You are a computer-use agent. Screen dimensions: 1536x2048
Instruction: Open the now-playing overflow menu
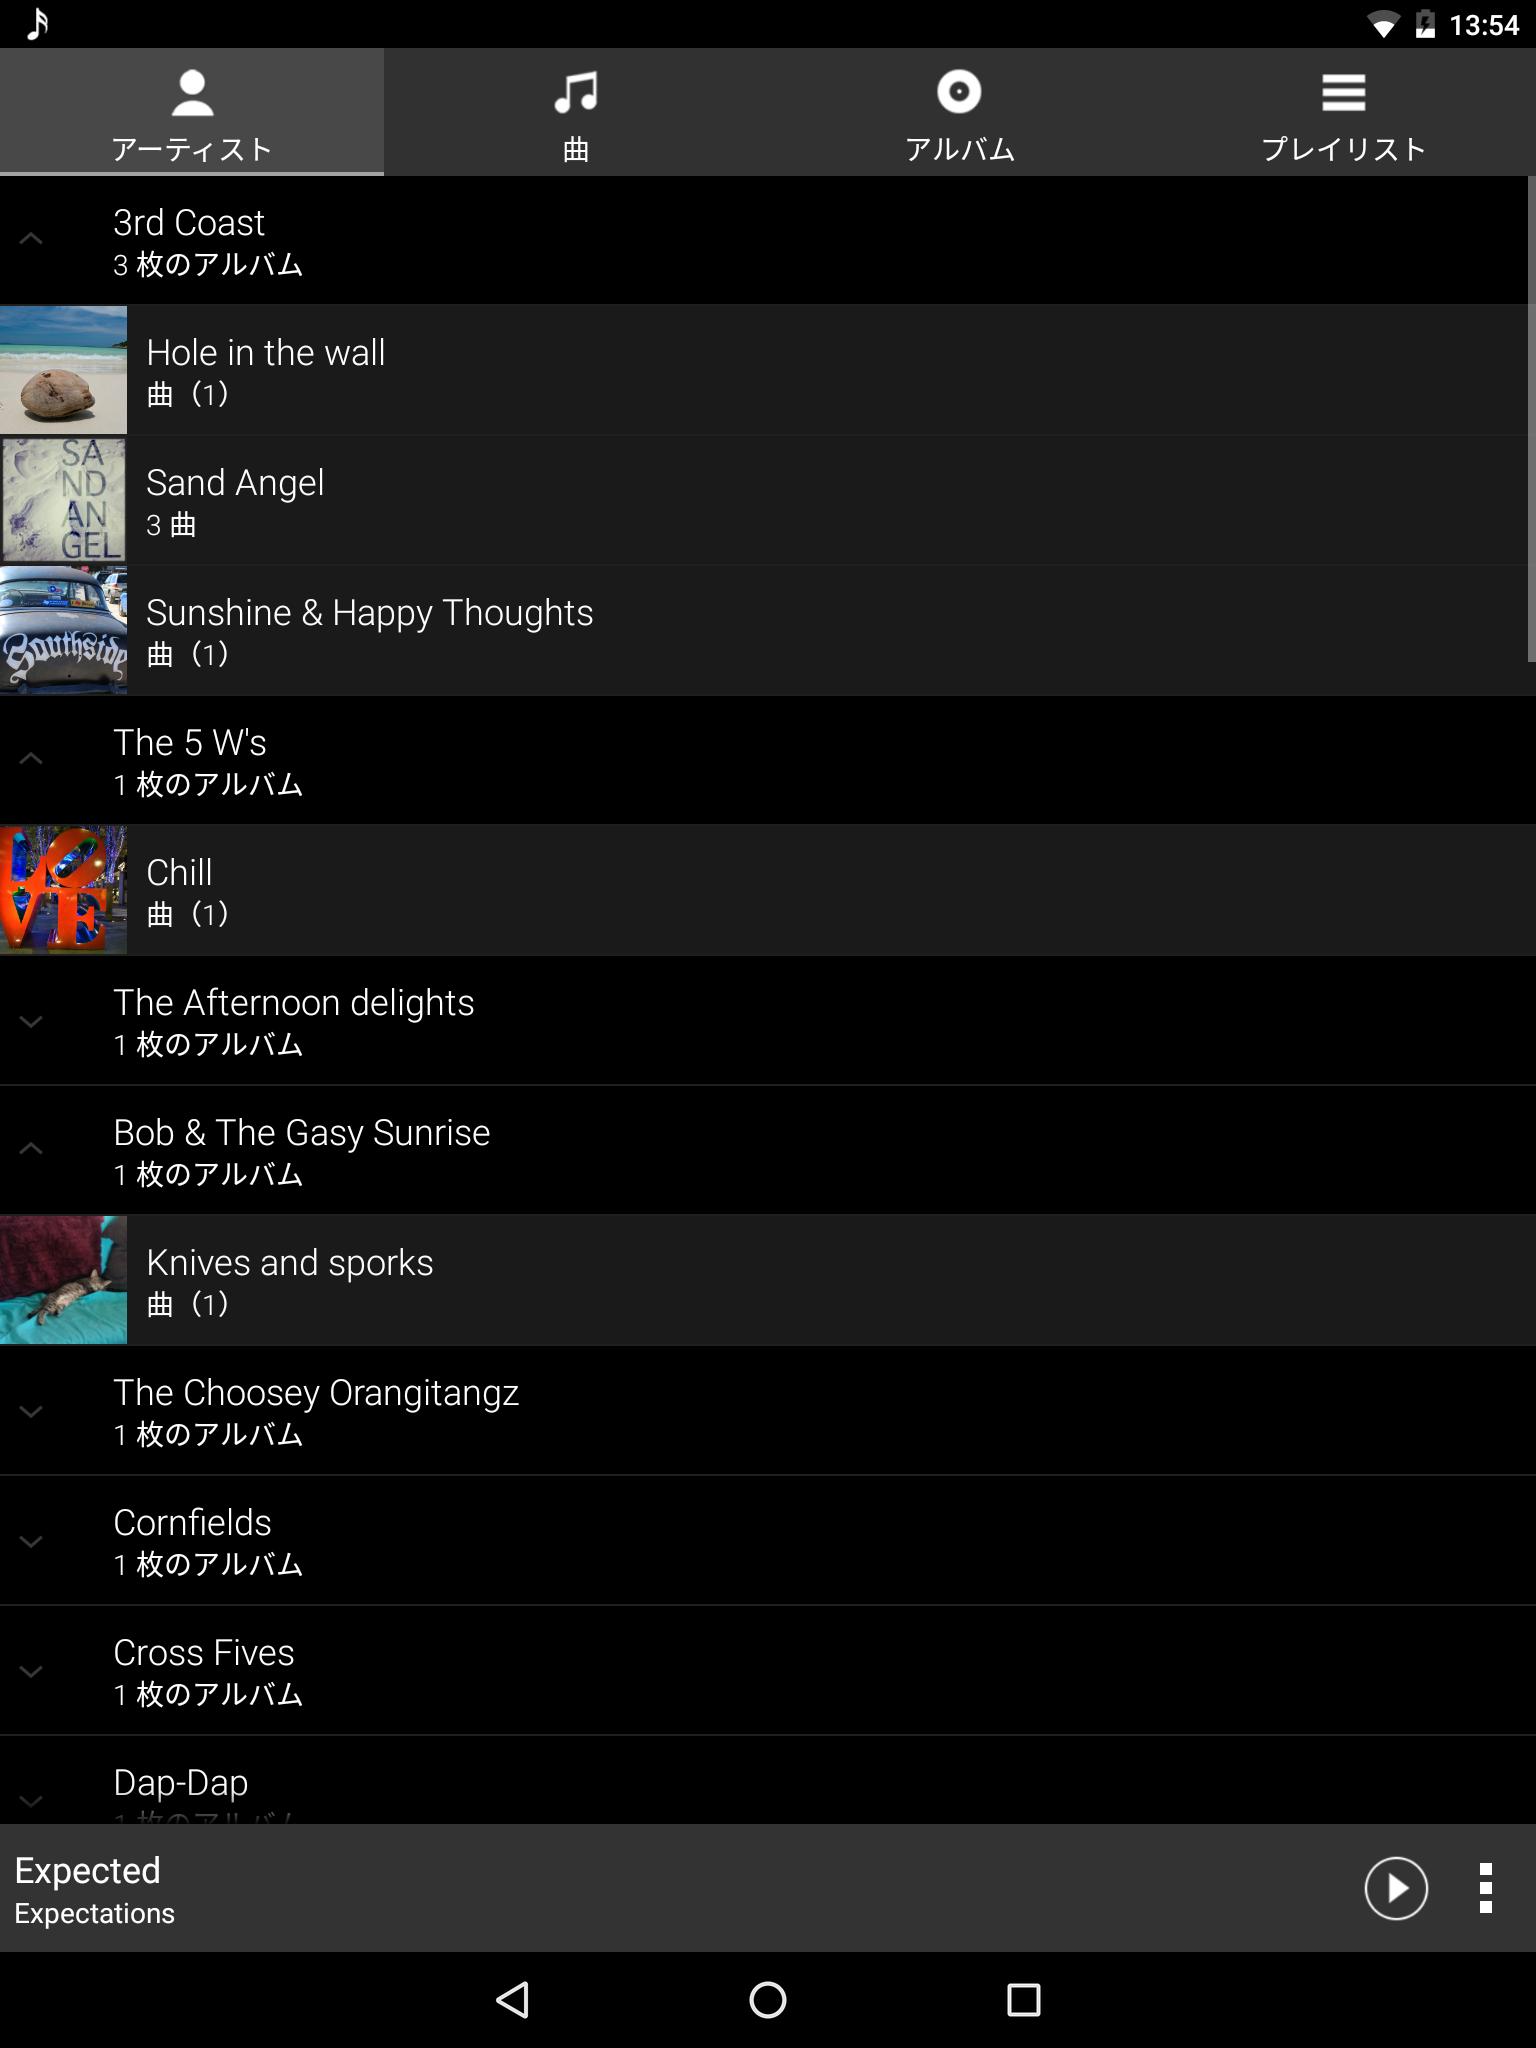[x=1486, y=1888]
